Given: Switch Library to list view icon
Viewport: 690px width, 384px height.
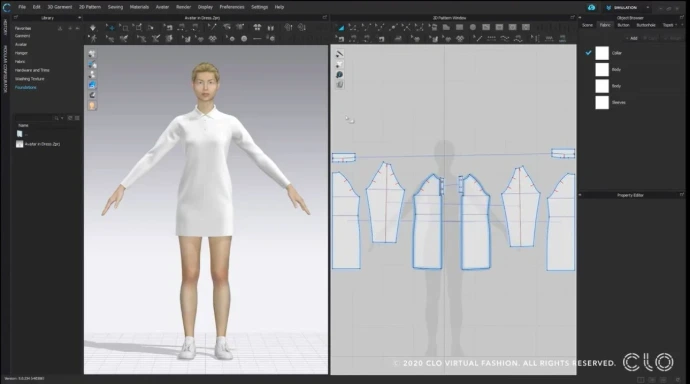Looking at the screenshot, I should [x=77, y=118].
